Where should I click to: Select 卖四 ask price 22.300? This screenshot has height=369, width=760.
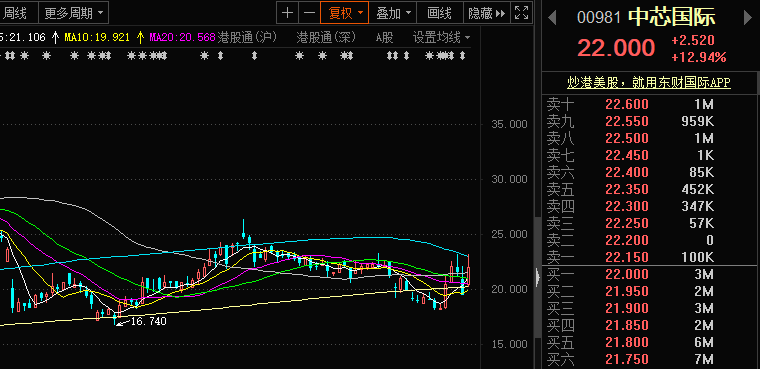(x=627, y=206)
